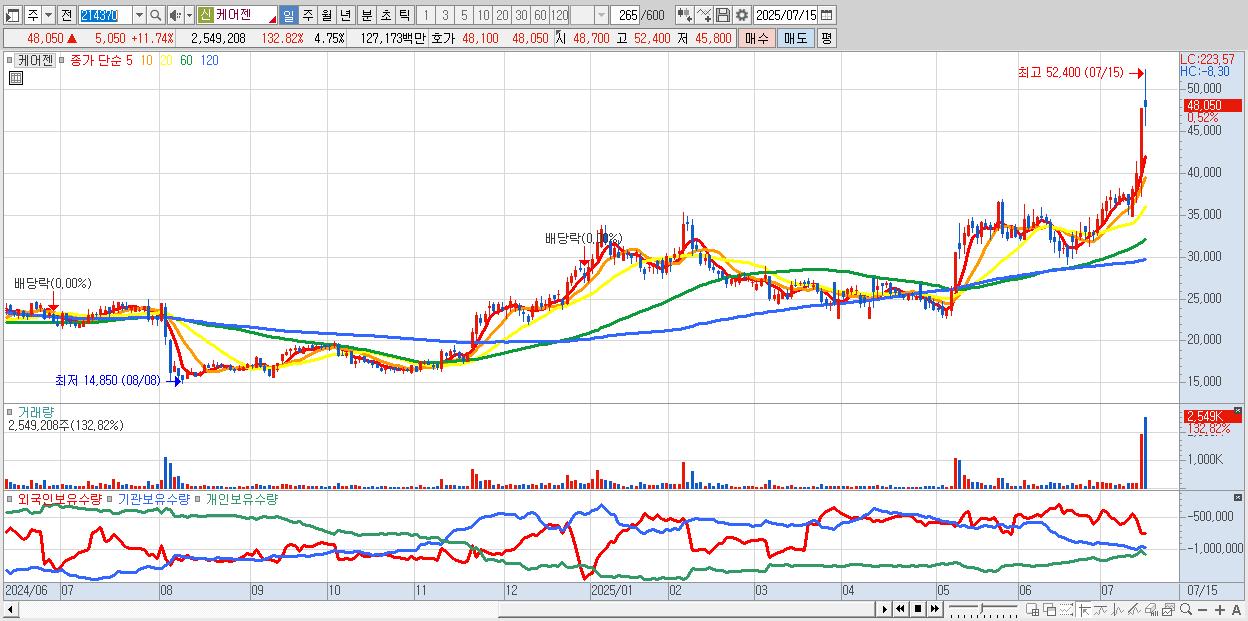
Task: Choose interval 30 button
Action: pyautogui.click(x=521, y=15)
